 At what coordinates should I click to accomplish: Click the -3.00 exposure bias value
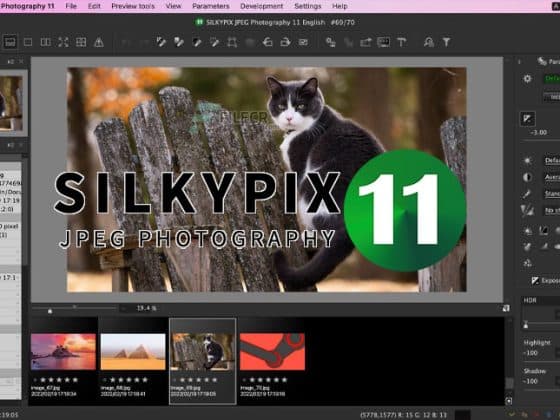(x=539, y=132)
